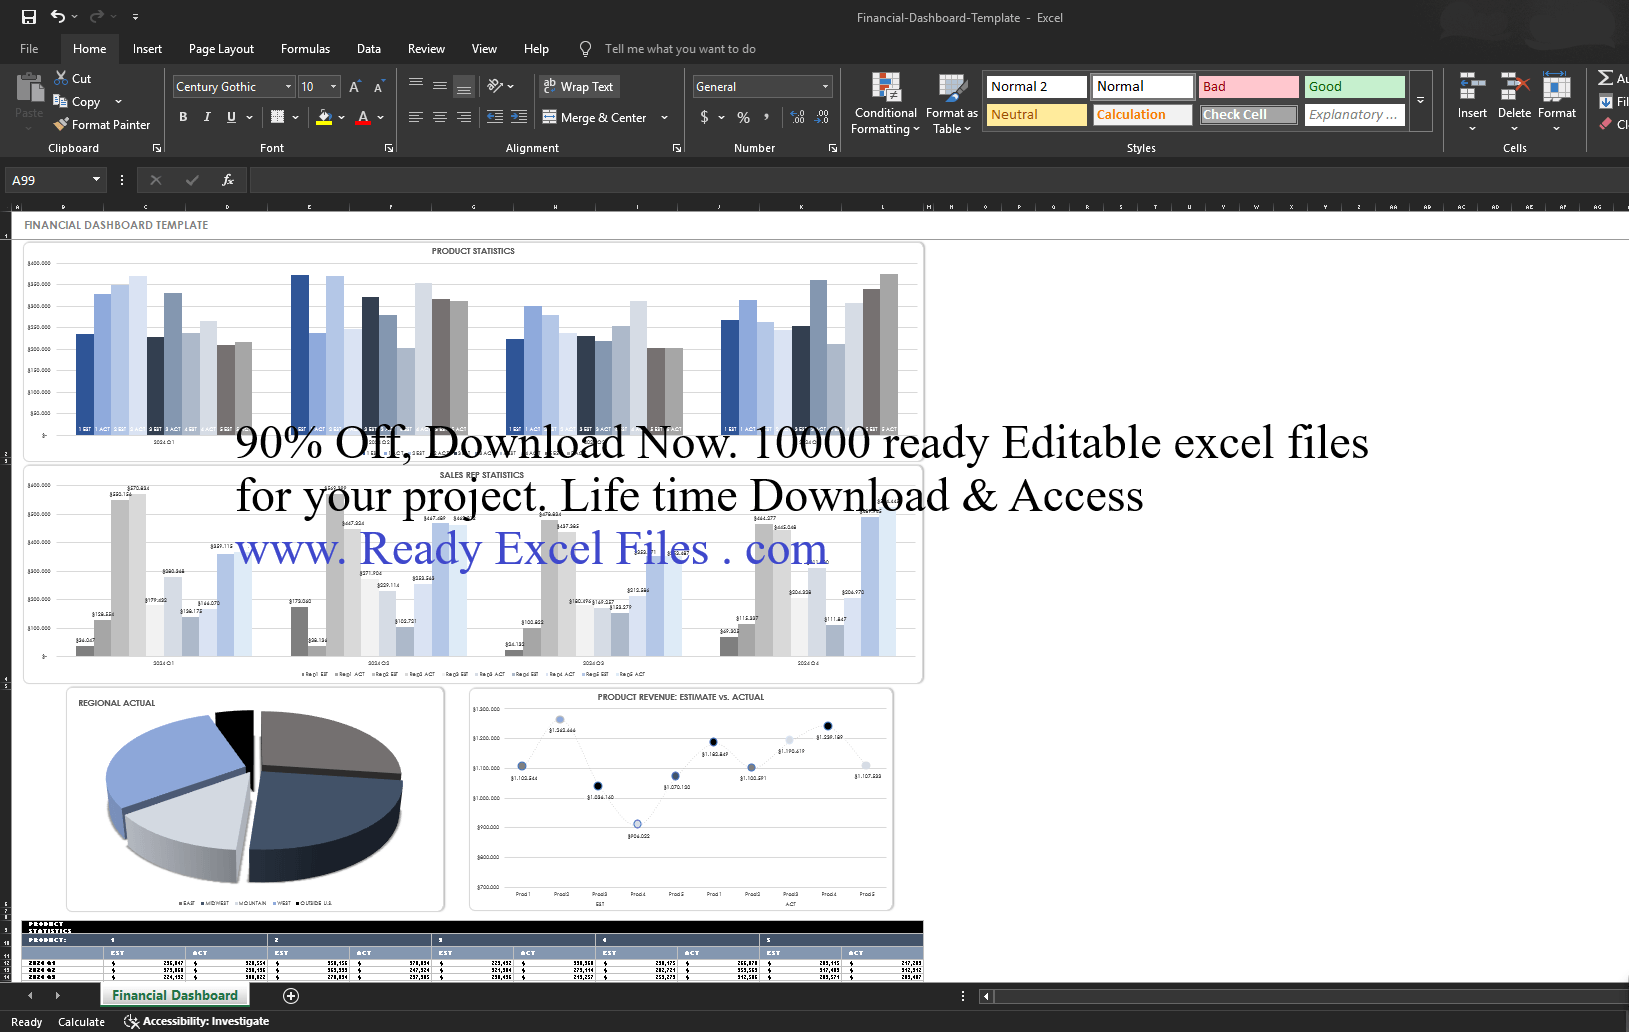
Task: Apply the Neutral cell style
Action: click(1037, 115)
